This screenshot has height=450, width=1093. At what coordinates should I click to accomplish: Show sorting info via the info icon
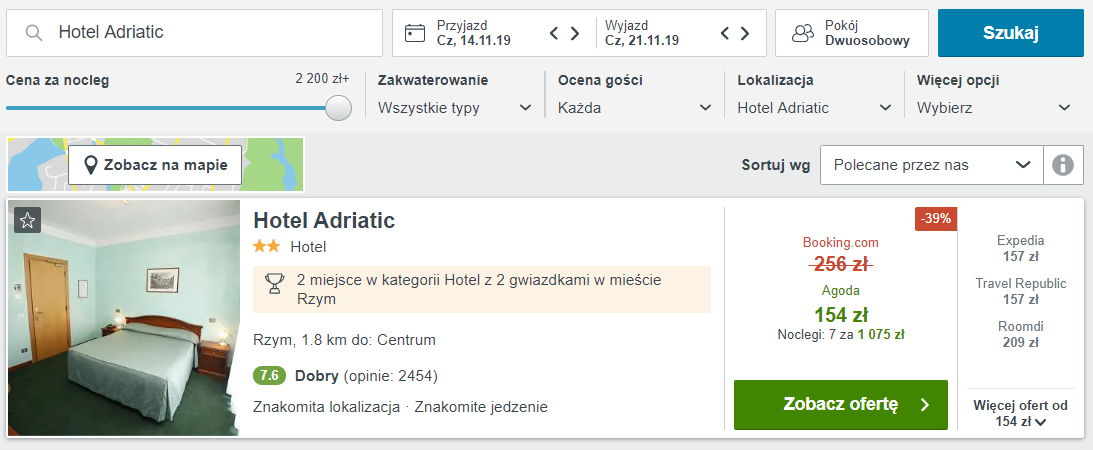click(x=1063, y=165)
